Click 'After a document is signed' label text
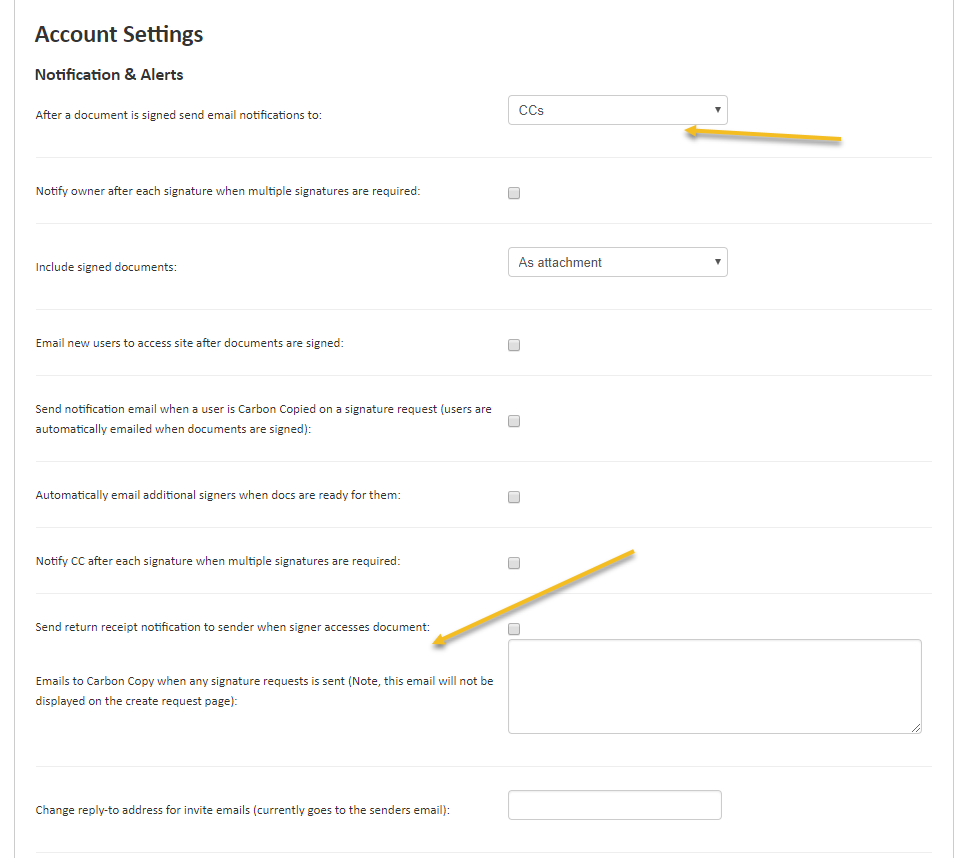954x858 pixels. 178,115
